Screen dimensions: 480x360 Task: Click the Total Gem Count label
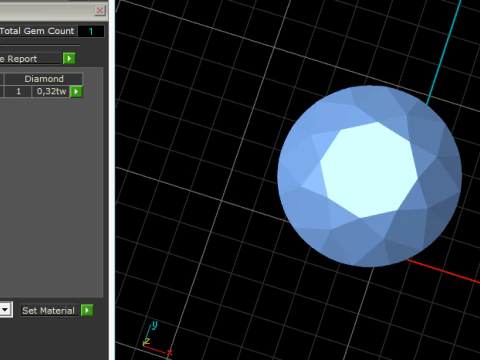click(x=37, y=31)
